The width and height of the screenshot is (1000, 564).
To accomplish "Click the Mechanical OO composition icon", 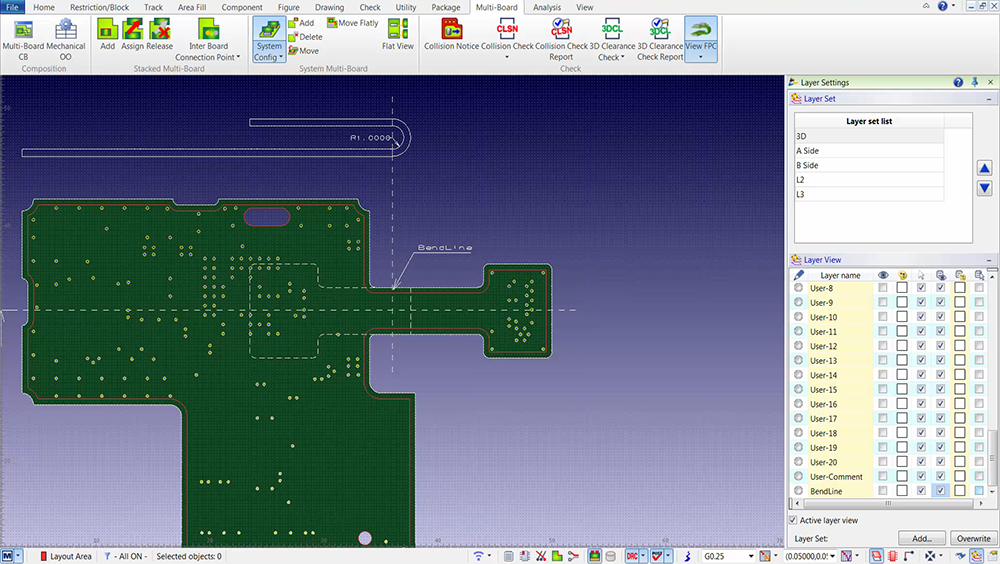I will coord(66,30).
